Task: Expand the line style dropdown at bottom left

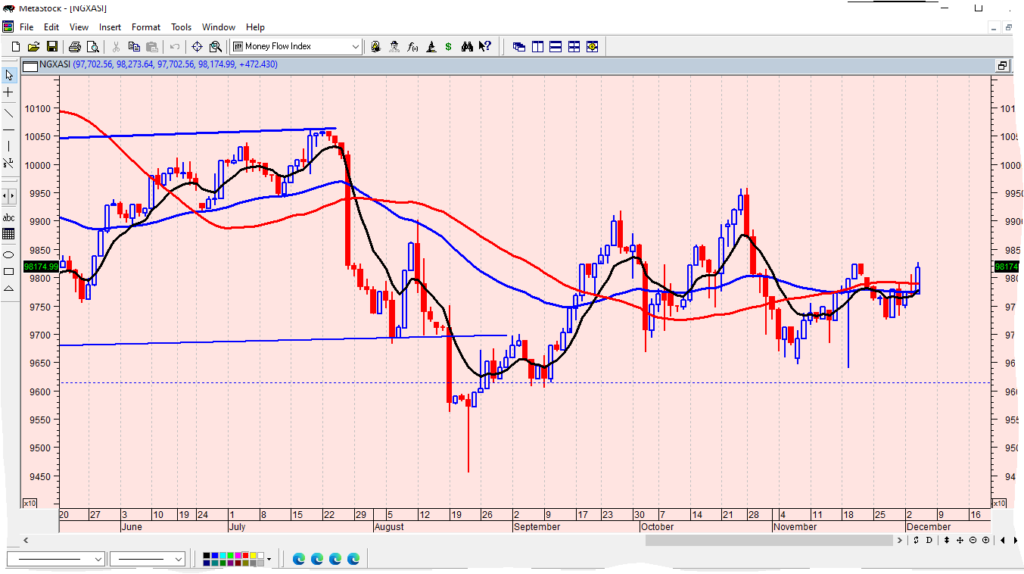Action: 96,558
